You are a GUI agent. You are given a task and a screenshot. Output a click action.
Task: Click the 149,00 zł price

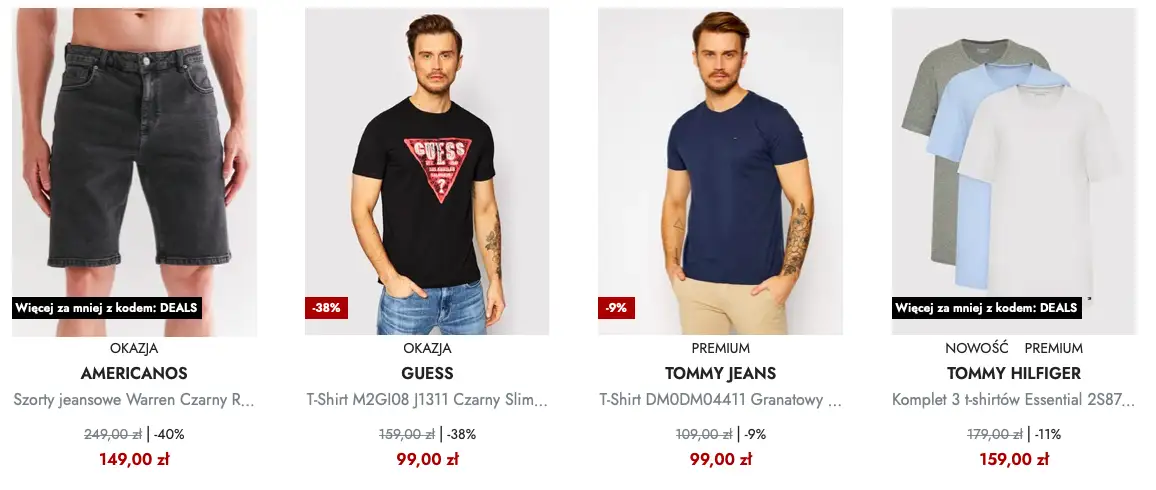[134, 460]
